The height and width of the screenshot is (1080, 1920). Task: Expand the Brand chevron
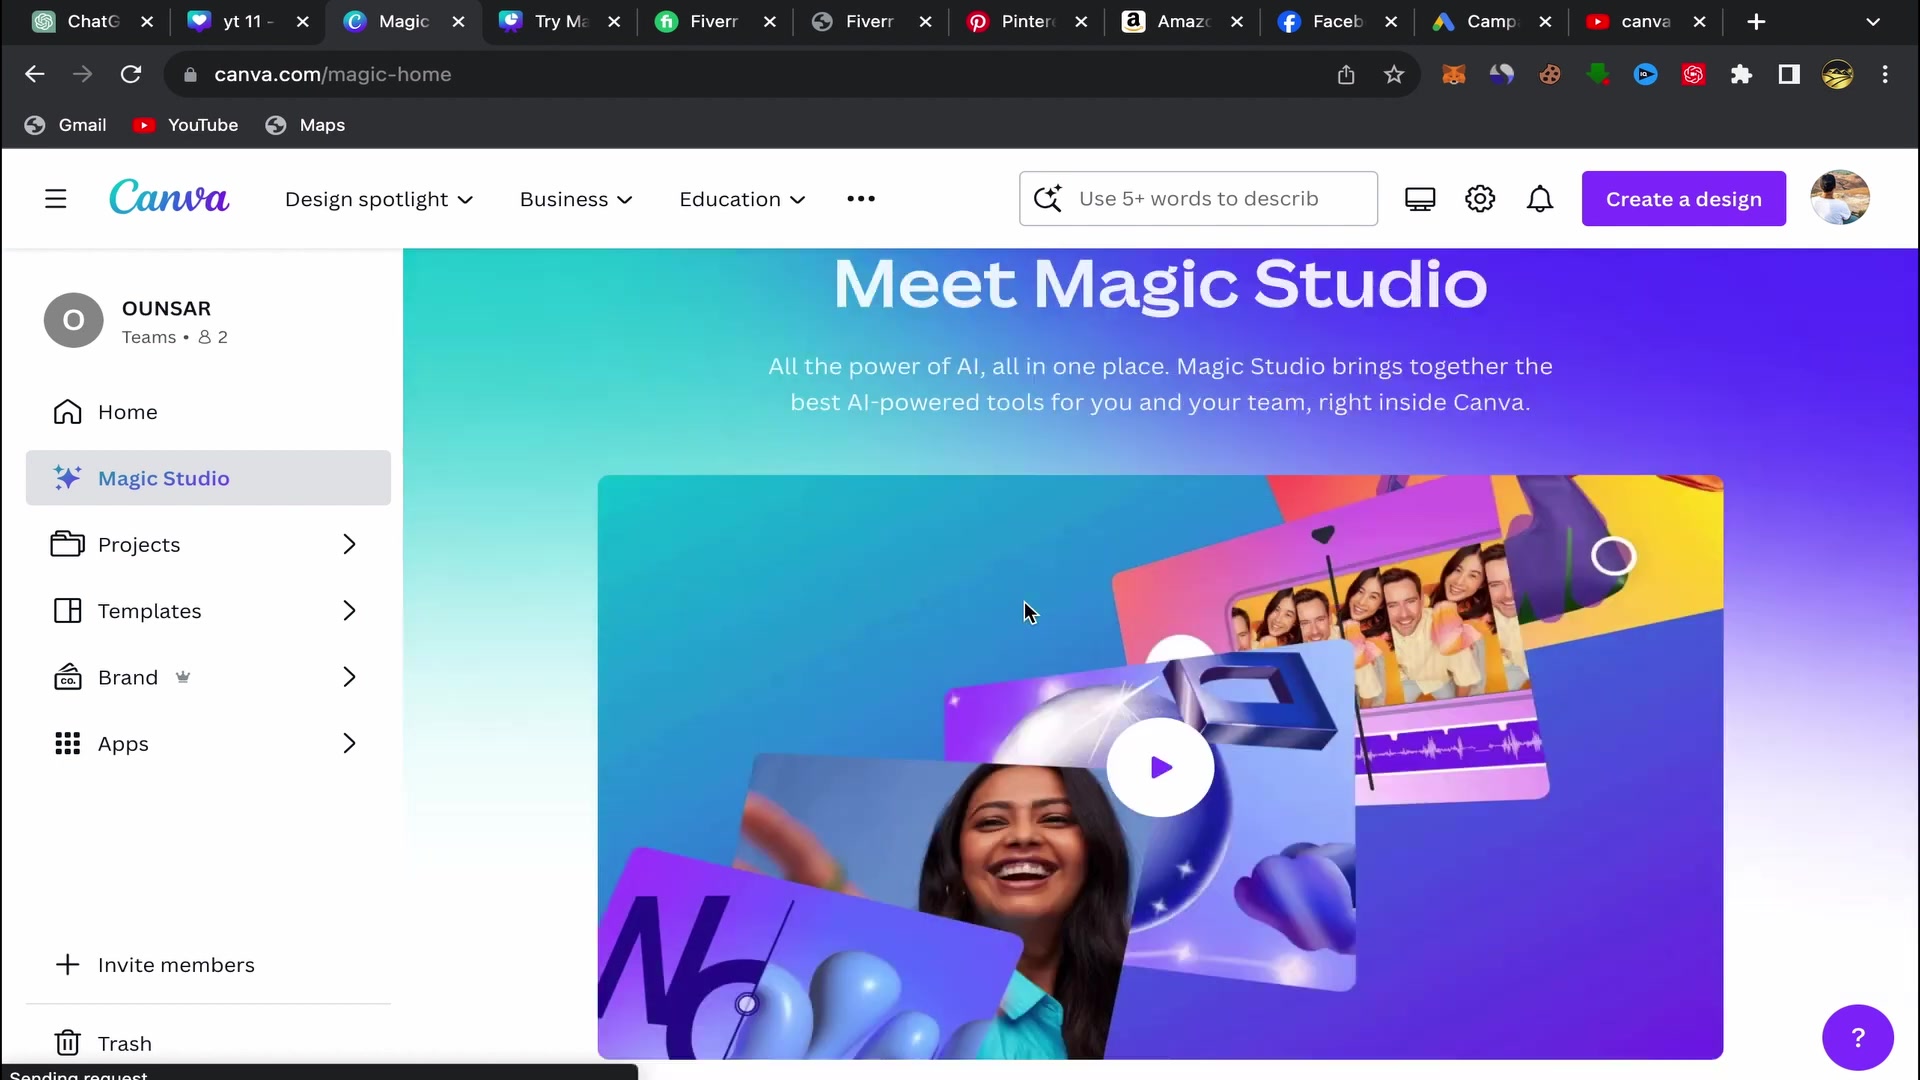[349, 678]
